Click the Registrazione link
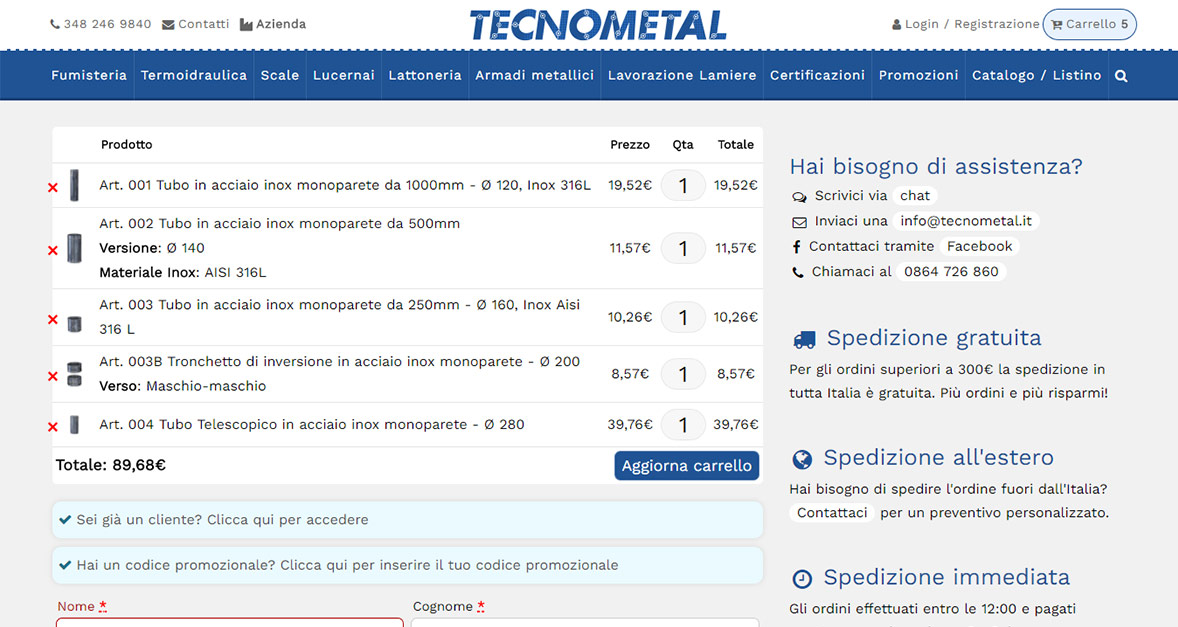 coord(996,24)
